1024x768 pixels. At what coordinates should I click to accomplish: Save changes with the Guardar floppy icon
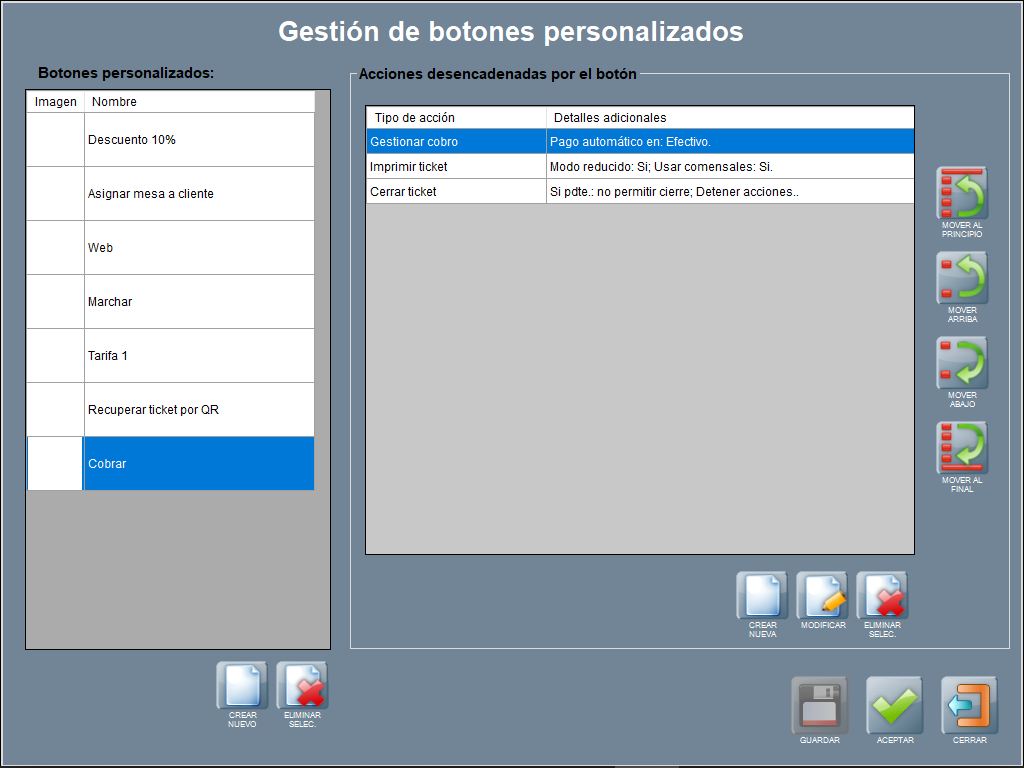[819, 706]
